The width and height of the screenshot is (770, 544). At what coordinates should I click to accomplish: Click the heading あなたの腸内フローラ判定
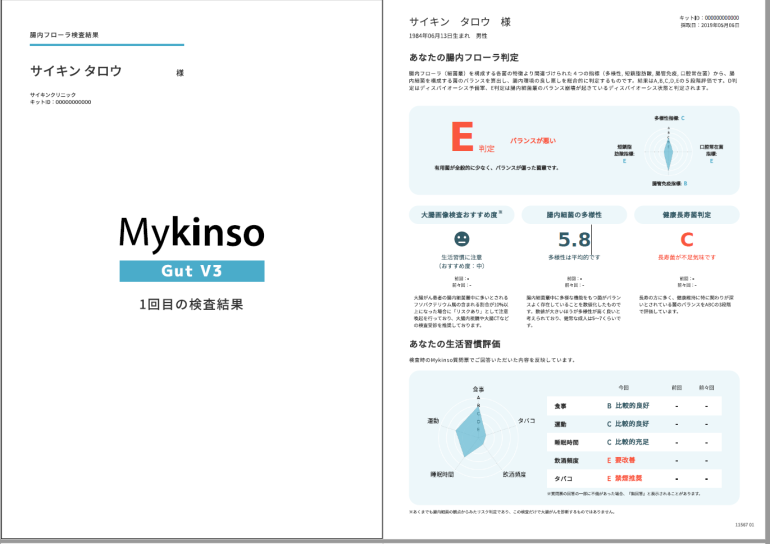pos(464,57)
